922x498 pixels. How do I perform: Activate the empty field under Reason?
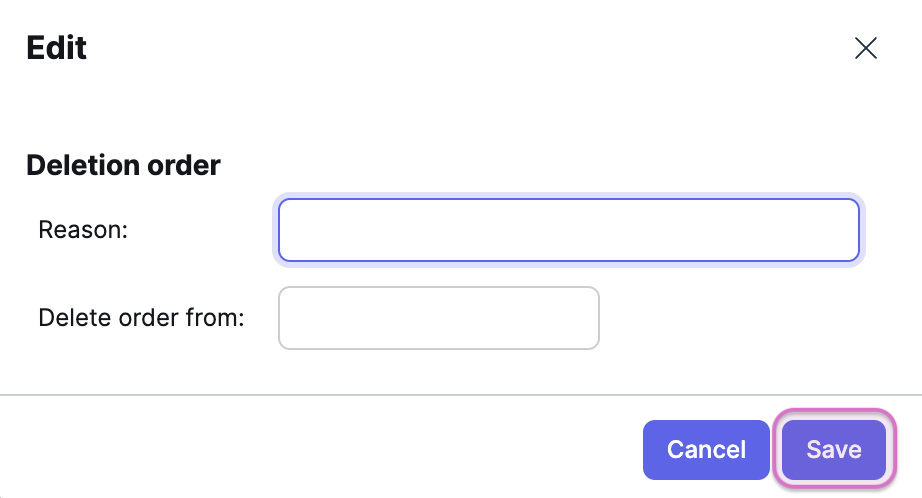tap(438, 318)
